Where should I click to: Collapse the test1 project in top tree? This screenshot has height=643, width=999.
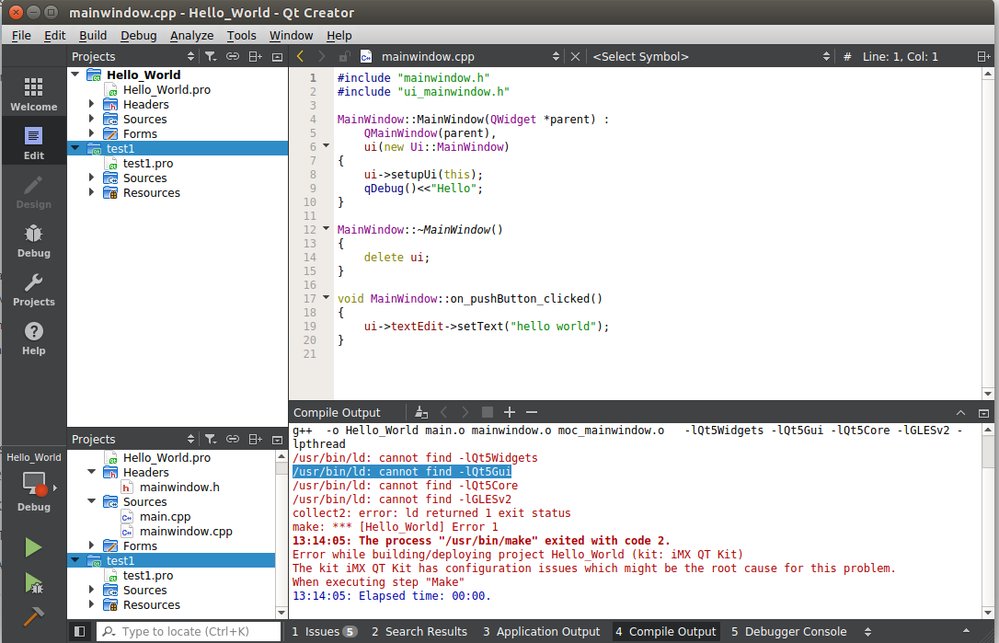click(74, 149)
